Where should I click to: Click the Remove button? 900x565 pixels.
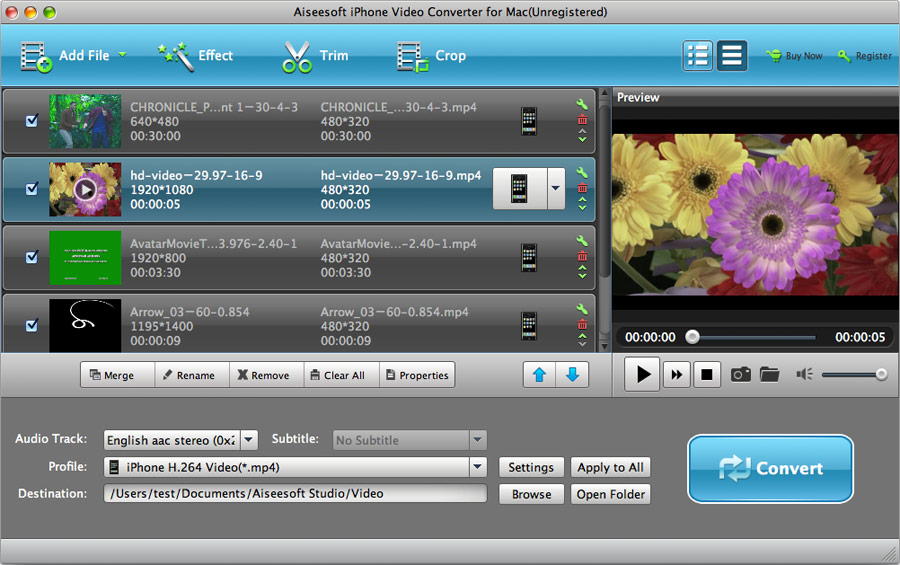coord(267,375)
